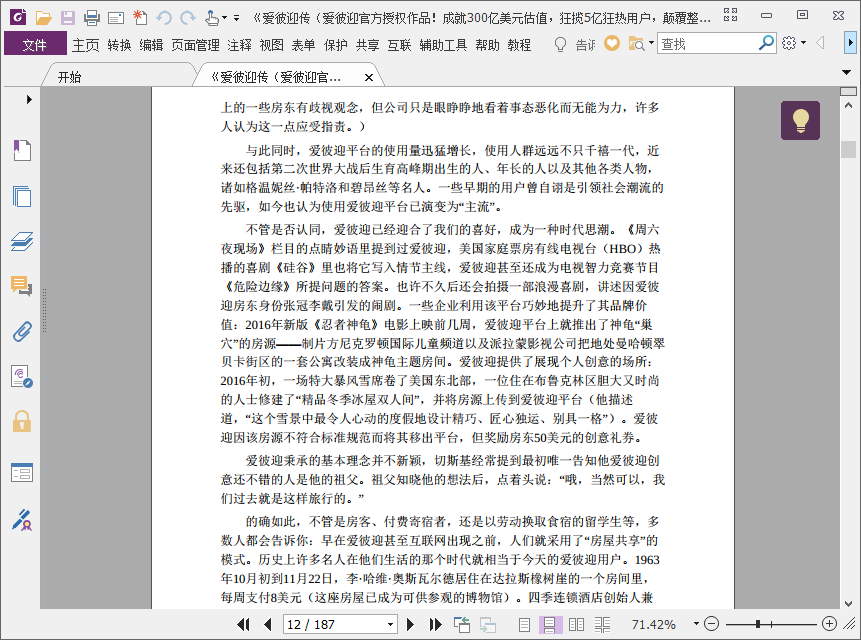Open the Digital Signatures panel
This screenshot has width=861, height=640.
point(22,377)
